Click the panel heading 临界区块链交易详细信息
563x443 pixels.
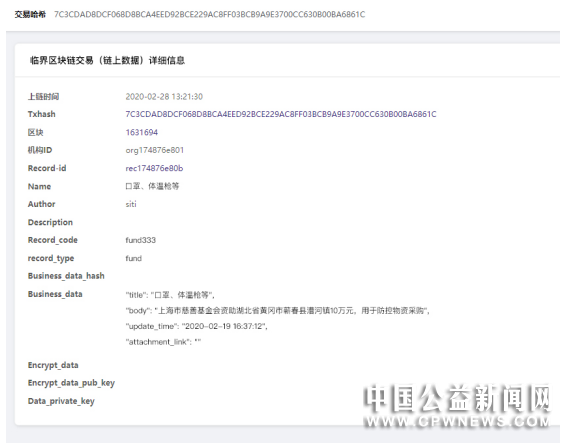click(x=107, y=60)
